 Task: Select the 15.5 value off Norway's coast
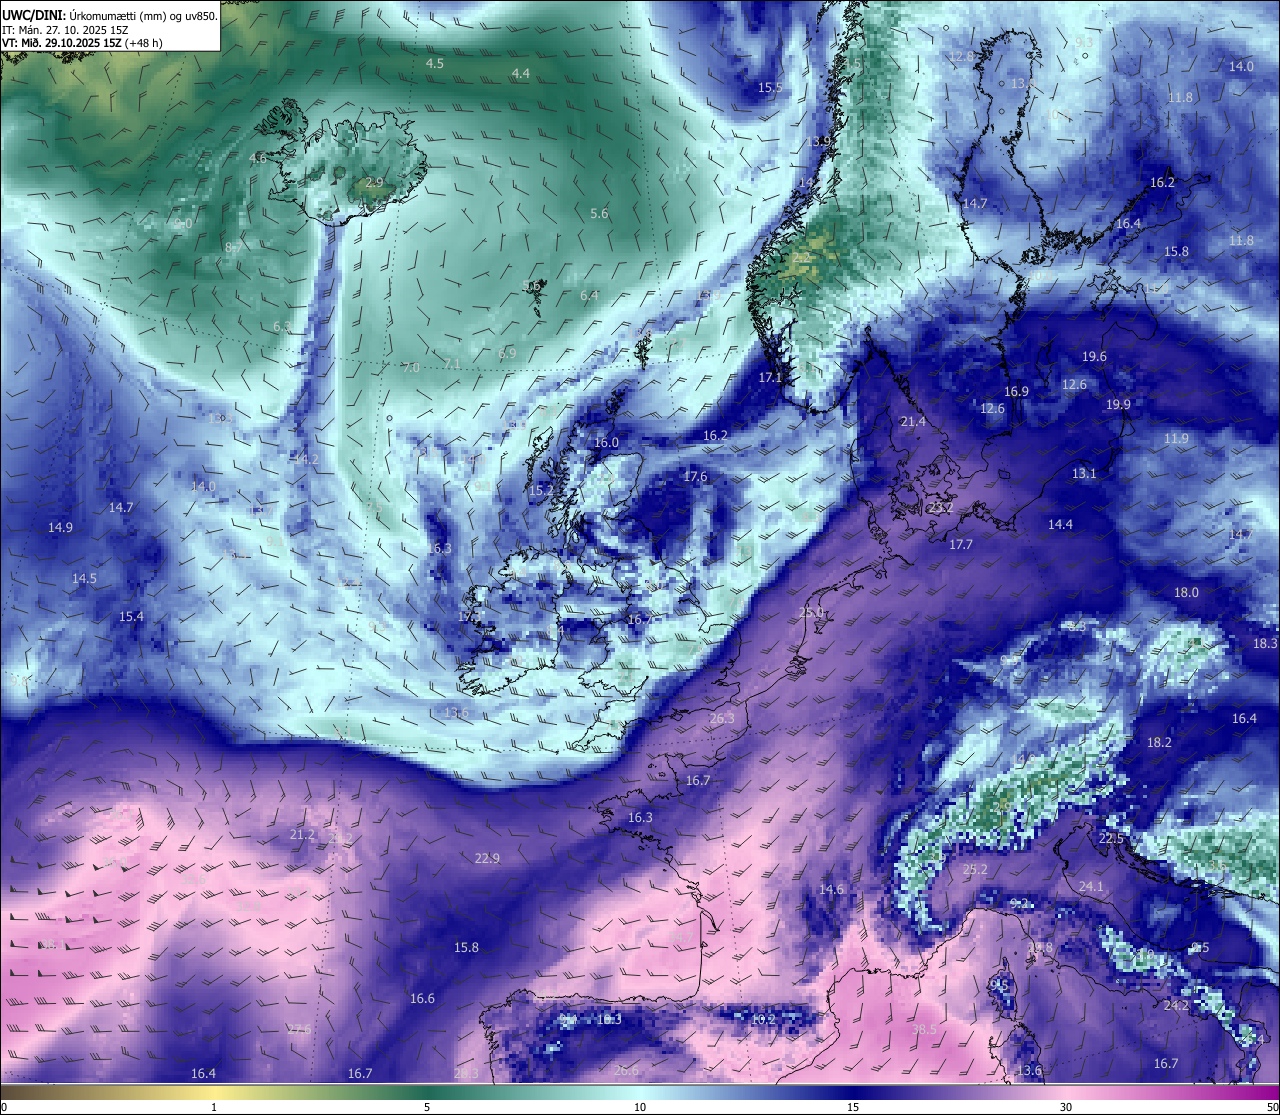[770, 87]
